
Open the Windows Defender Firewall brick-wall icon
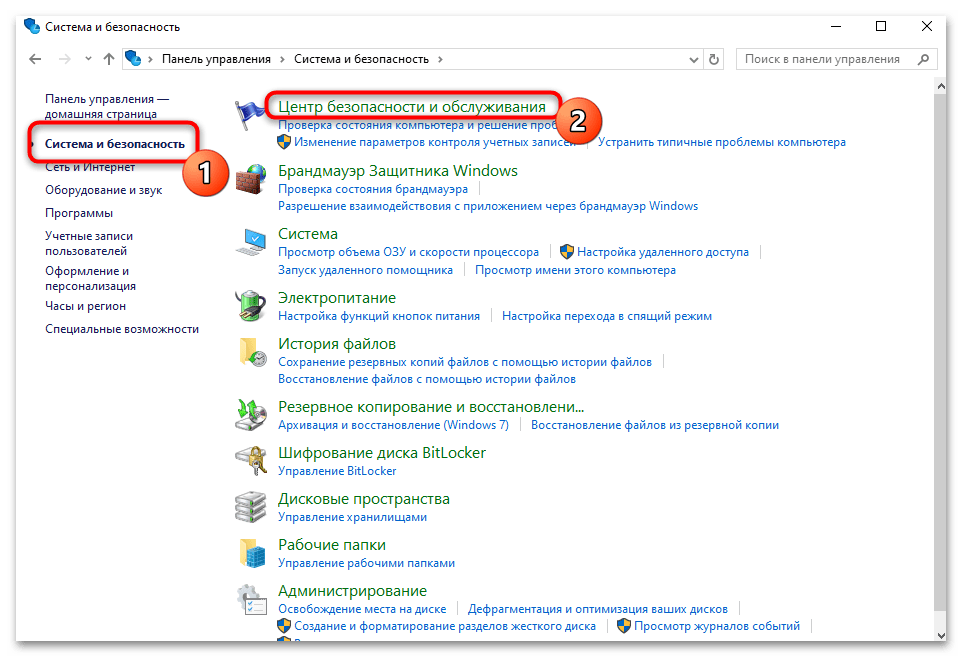[250, 179]
